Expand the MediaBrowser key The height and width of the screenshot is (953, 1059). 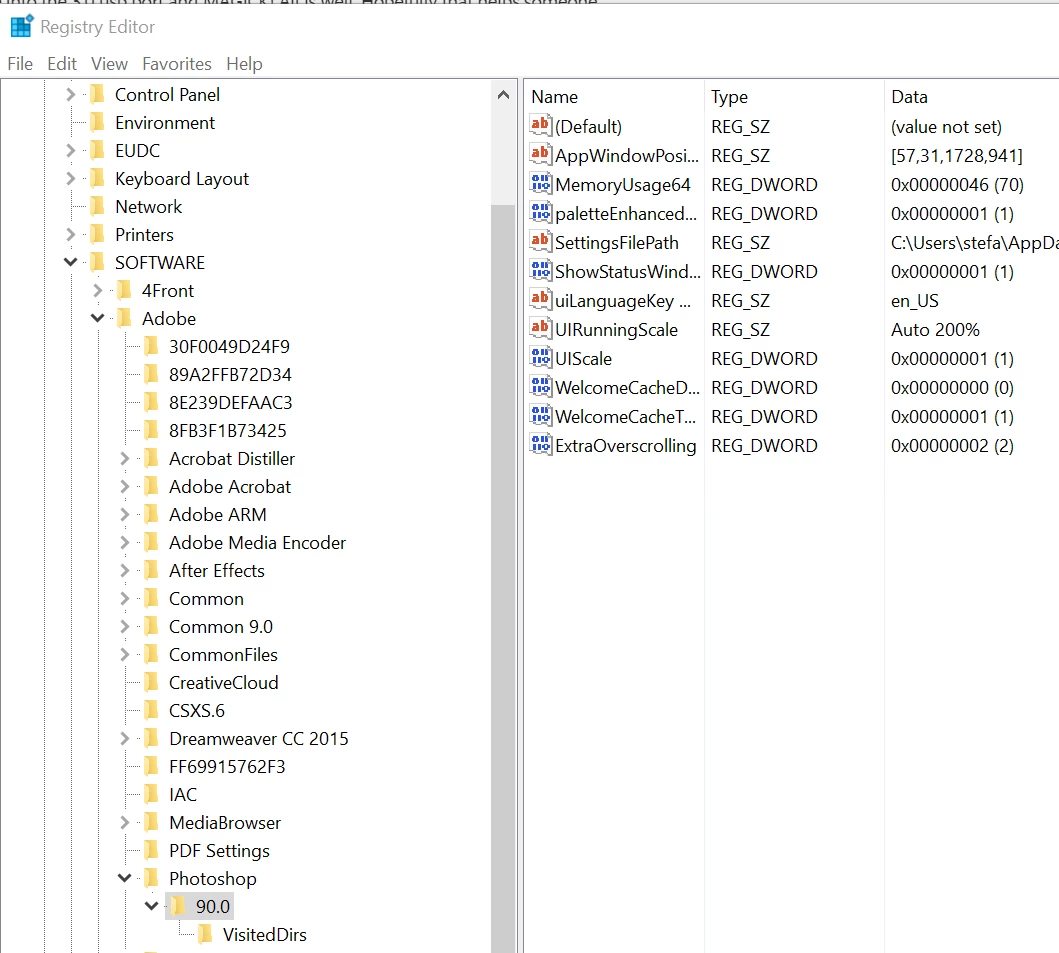point(125,823)
